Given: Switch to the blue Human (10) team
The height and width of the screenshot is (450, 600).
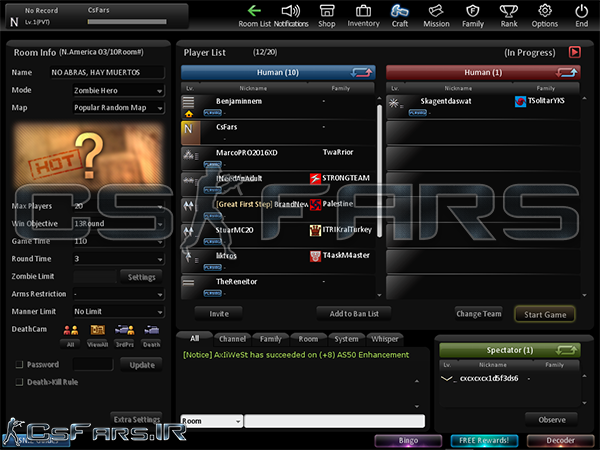Looking at the screenshot, I should (278, 73).
